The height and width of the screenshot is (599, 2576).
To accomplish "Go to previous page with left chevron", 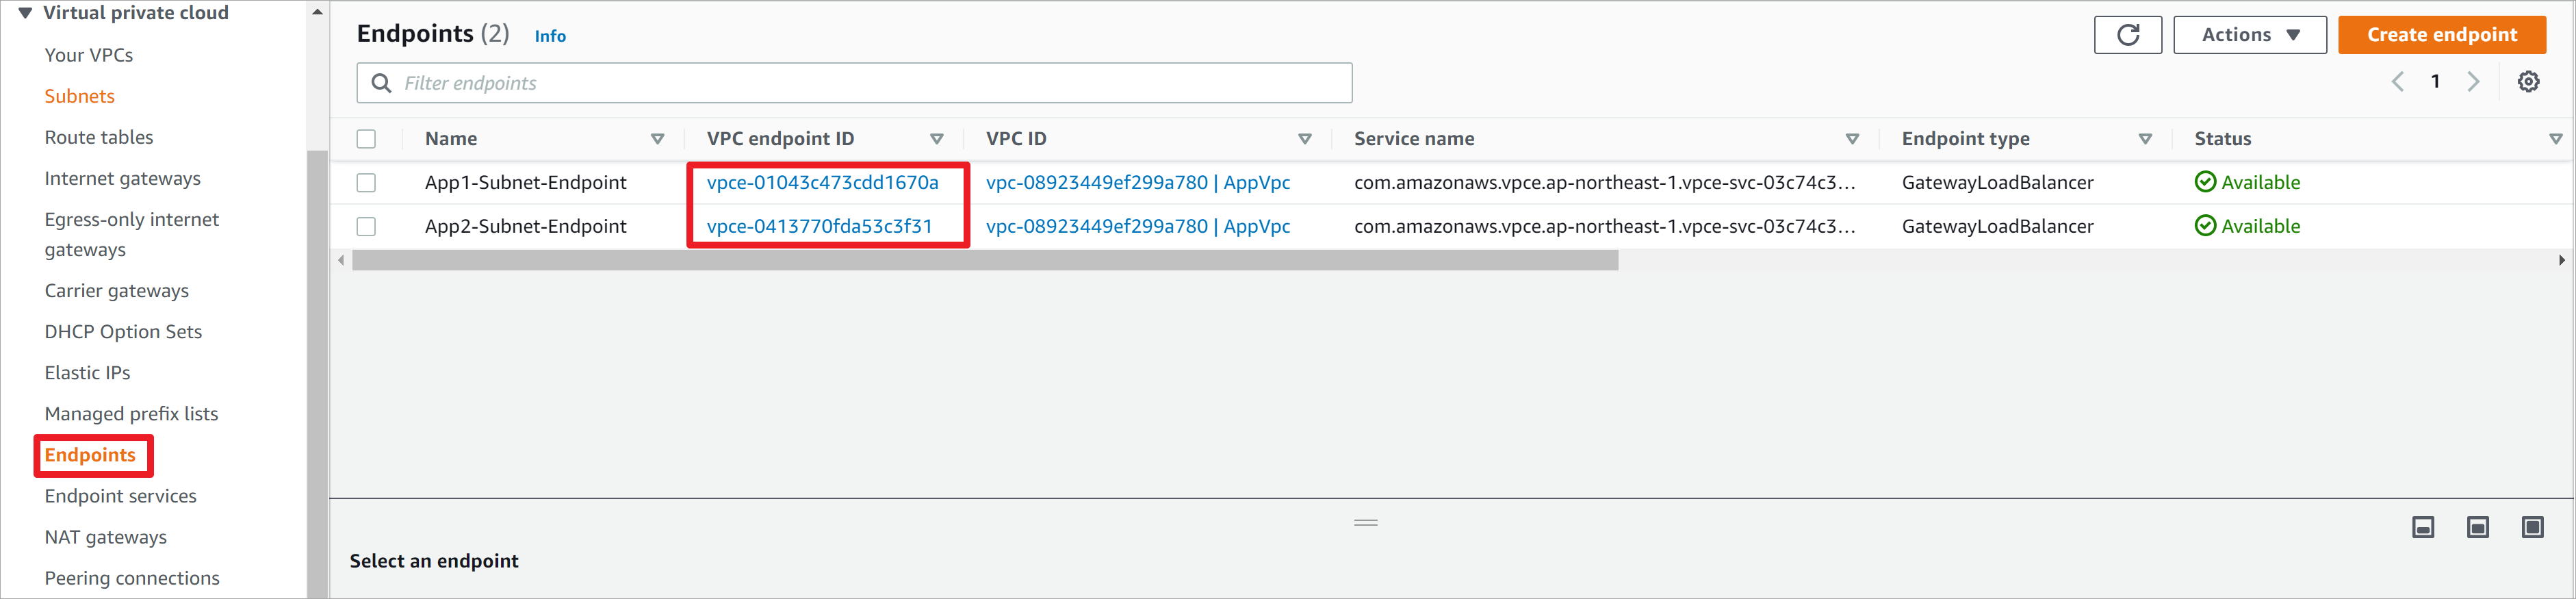I will point(2397,82).
